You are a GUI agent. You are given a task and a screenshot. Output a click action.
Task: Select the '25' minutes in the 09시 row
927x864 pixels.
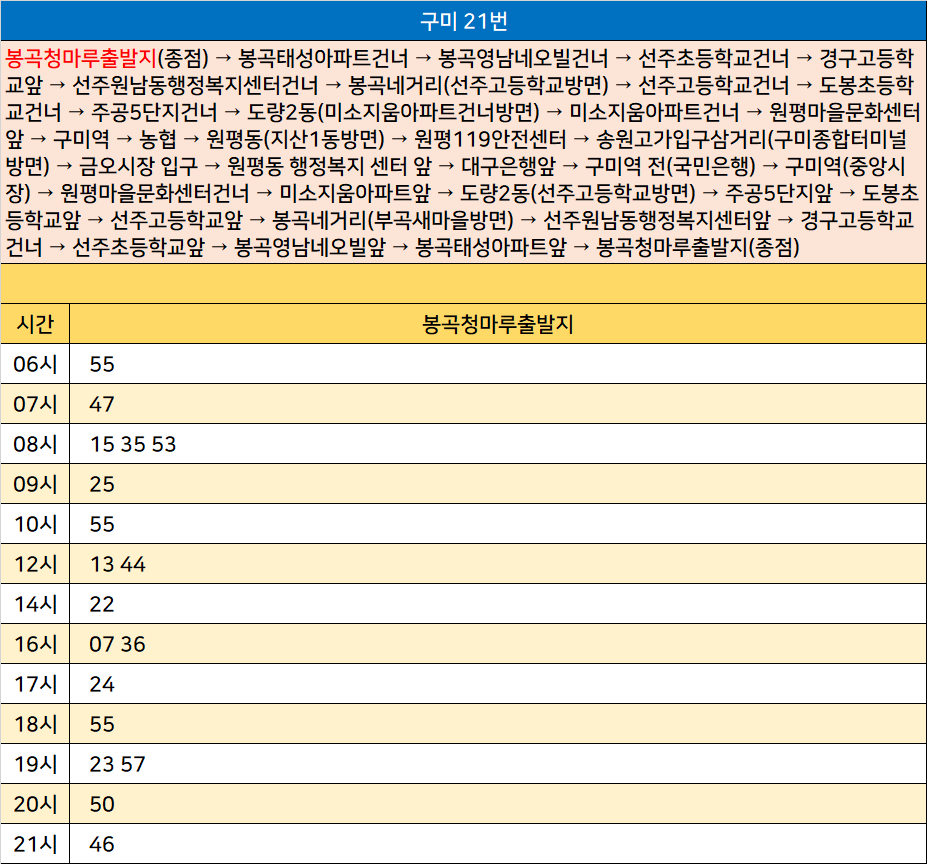tap(102, 484)
